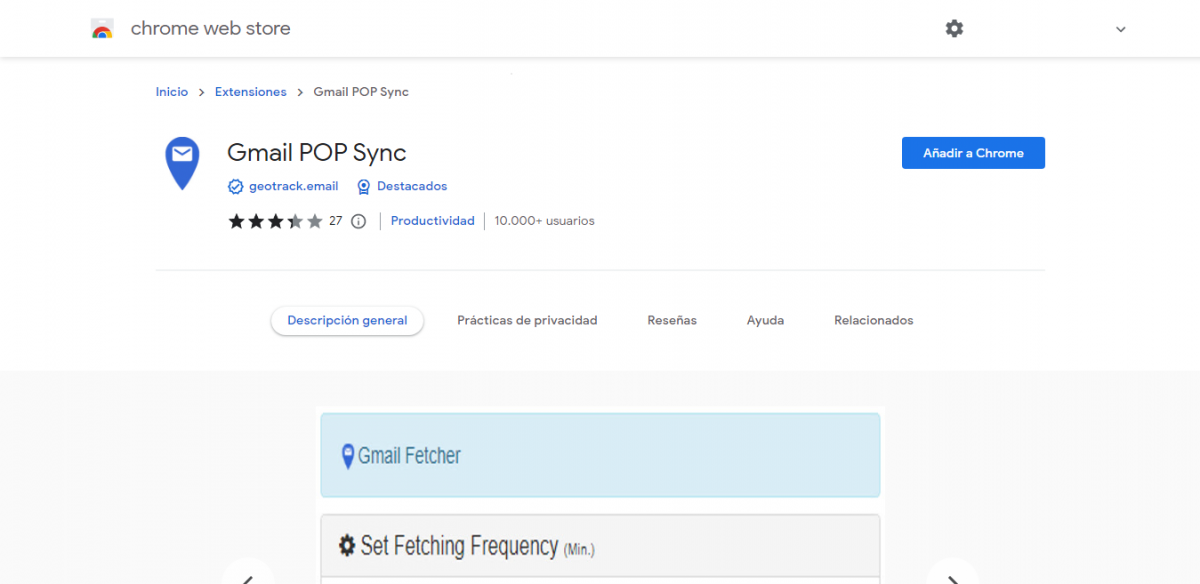
Task: Click the Productividad category link
Action: (432, 221)
